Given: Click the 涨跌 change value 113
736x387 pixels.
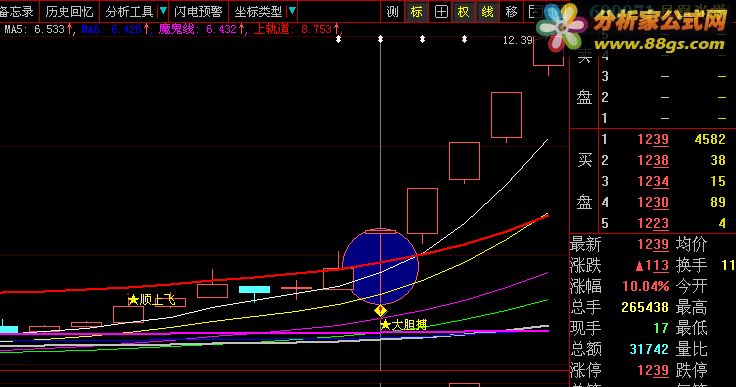Looking at the screenshot, I should click(x=652, y=266).
